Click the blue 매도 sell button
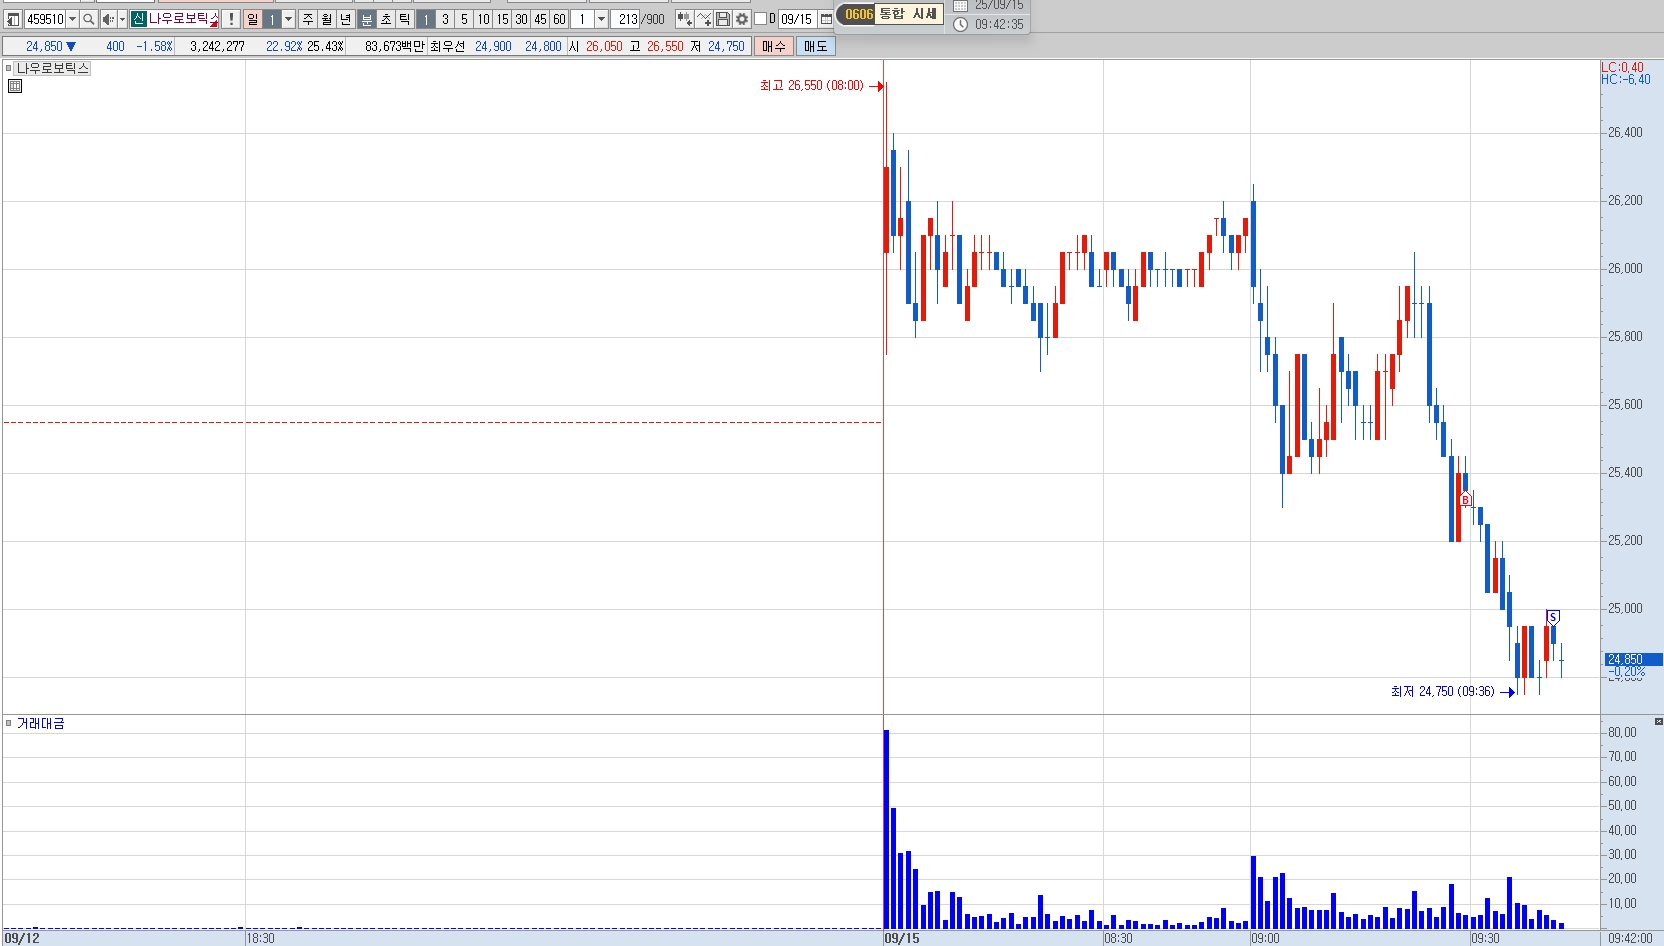This screenshot has width=1664, height=946. click(815, 46)
